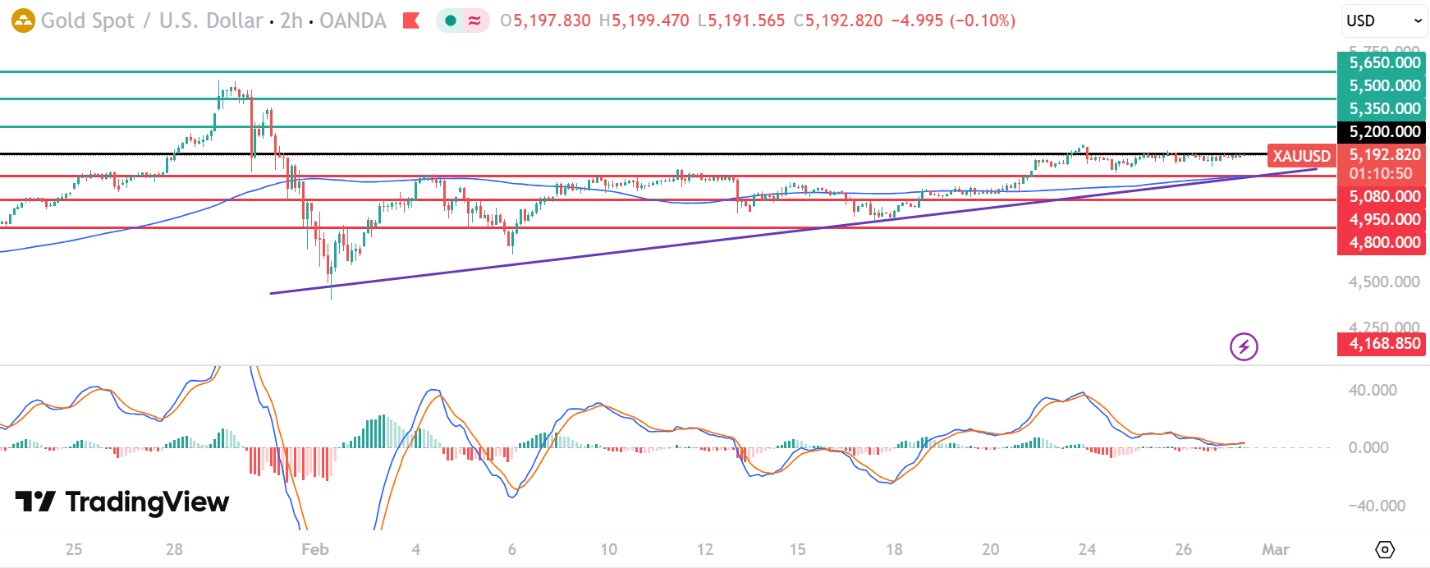Open chart settings hexagon icon
The image size is (1430, 568).
pos(1385,549)
